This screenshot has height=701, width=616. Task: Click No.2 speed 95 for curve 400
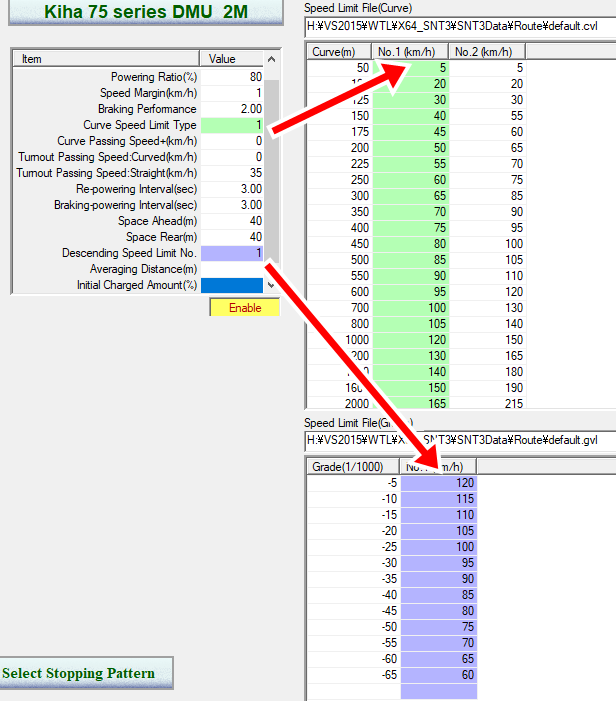coord(487,228)
